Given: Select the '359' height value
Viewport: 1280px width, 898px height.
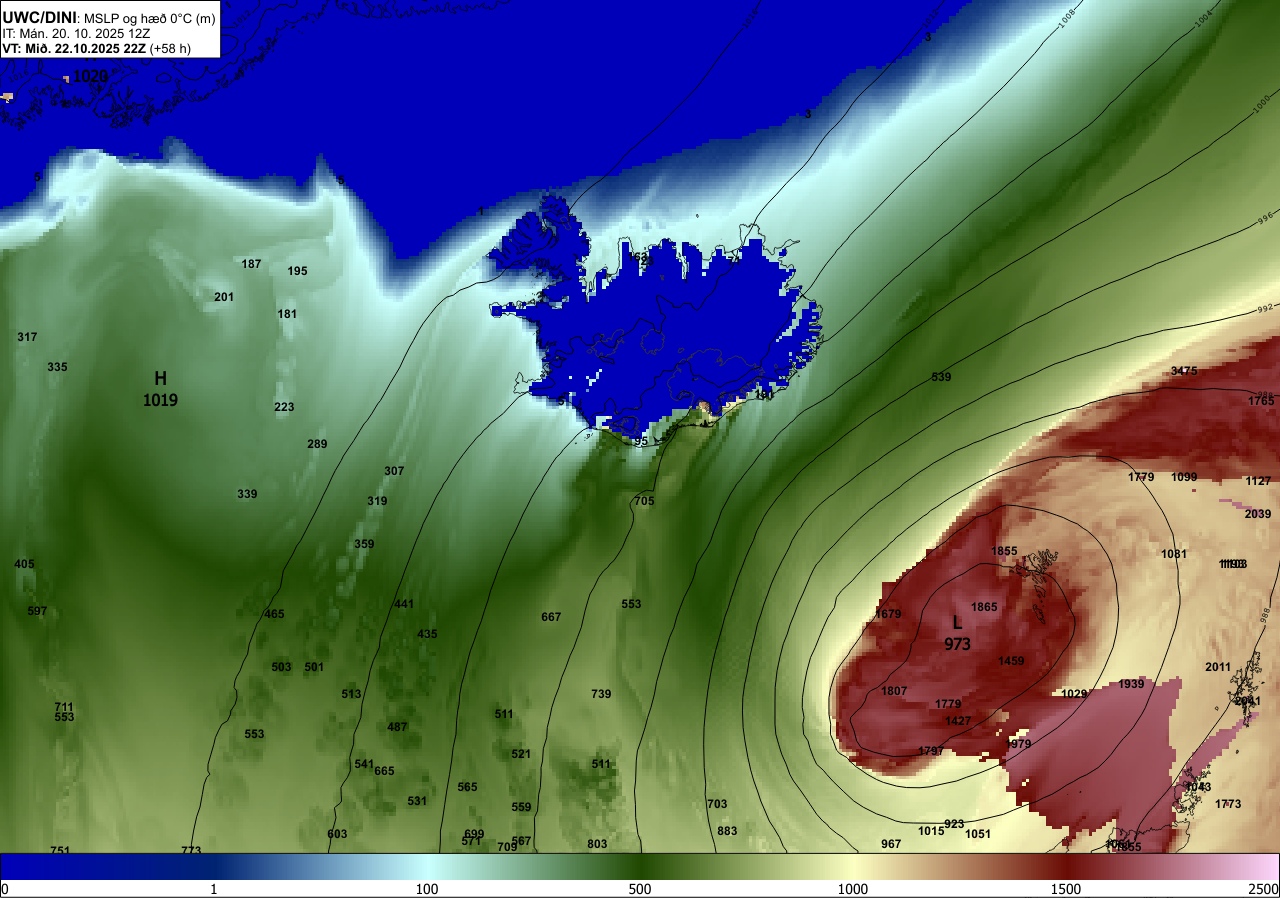Looking at the screenshot, I should [x=364, y=544].
